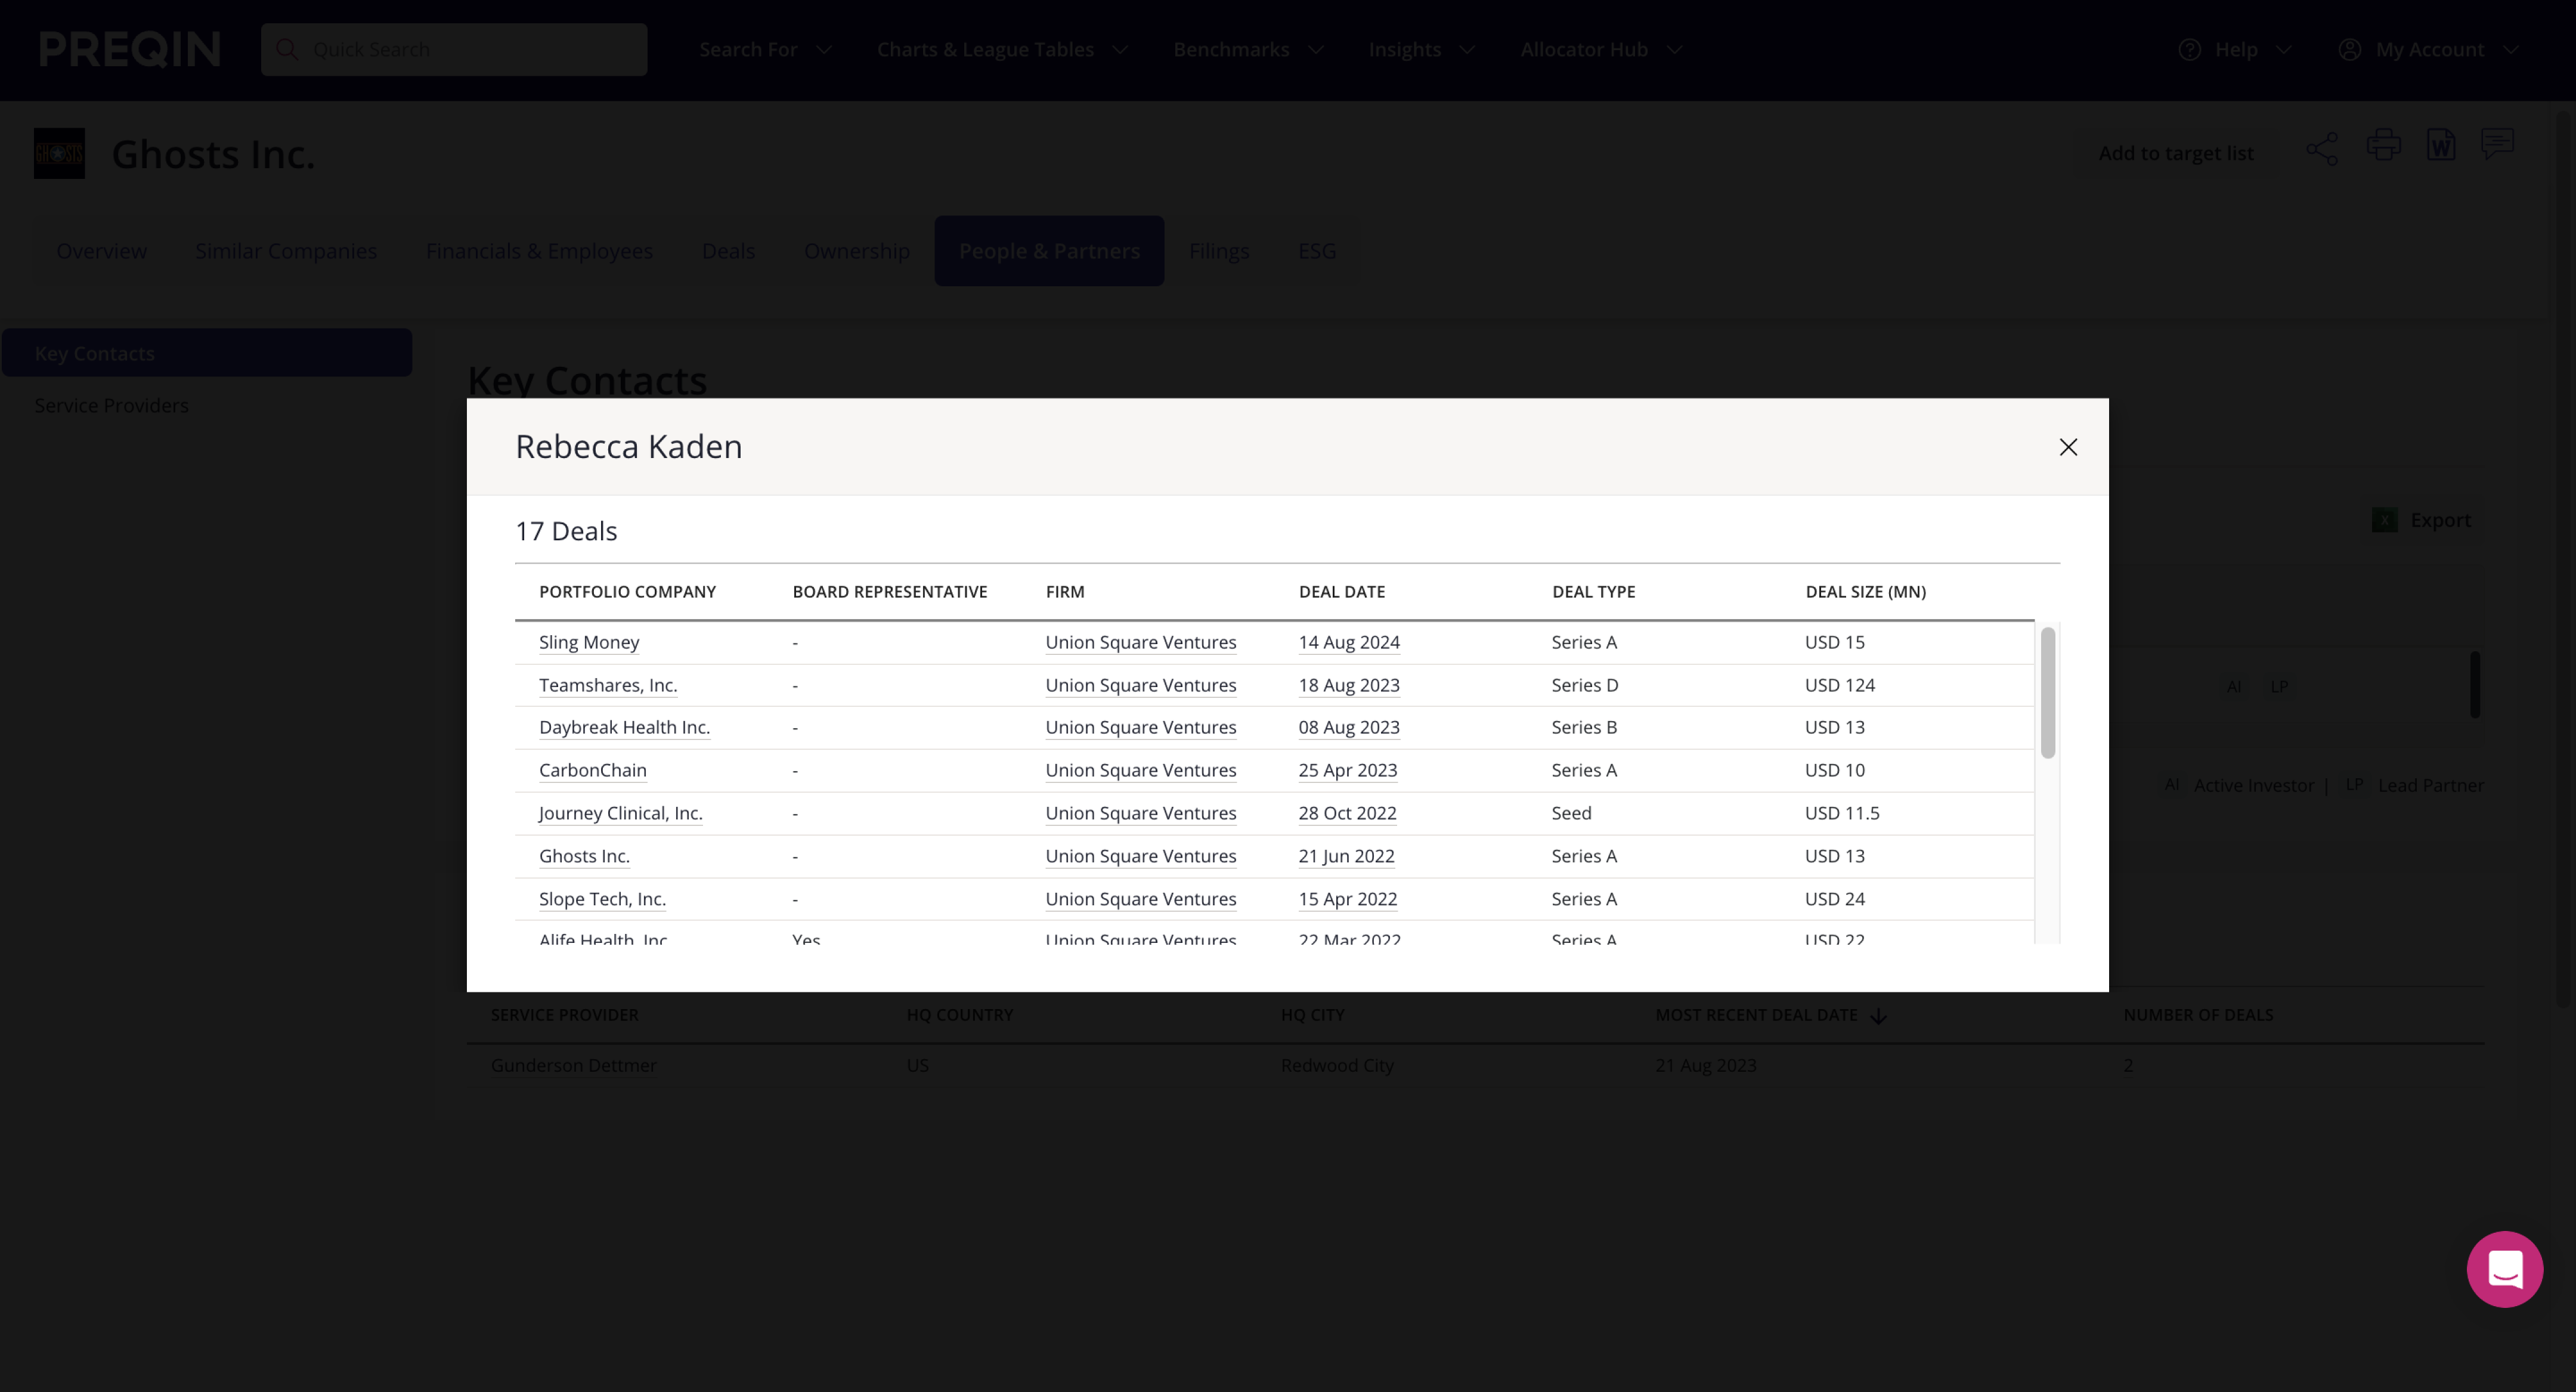Click the Ghosts Inc. company logo thumbnail
This screenshot has height=1392, width=2576.
59,153
